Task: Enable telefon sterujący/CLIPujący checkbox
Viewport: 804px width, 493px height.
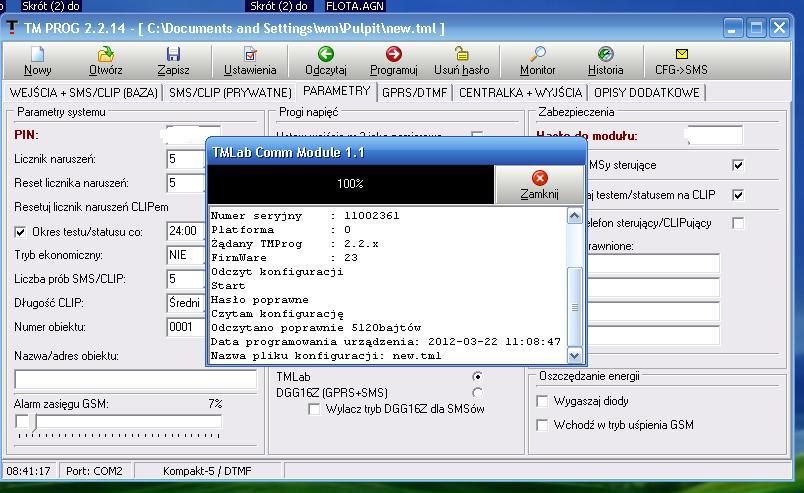Action: pos(738,223)
